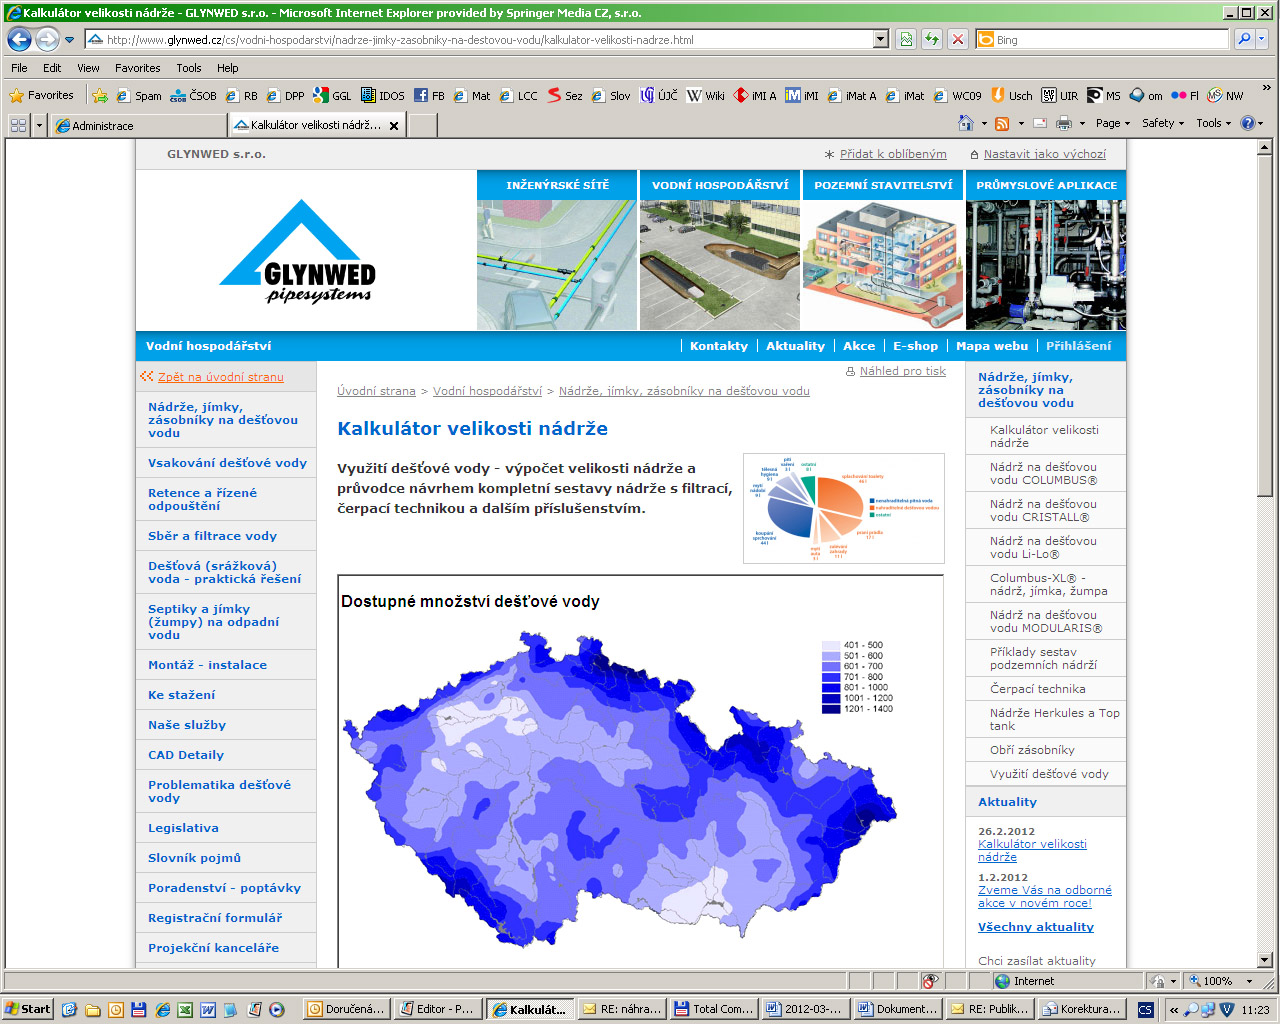The image size is (1280, 1024).
Task: Click the browser Back arrow button
Action: (x=19, y=39)
